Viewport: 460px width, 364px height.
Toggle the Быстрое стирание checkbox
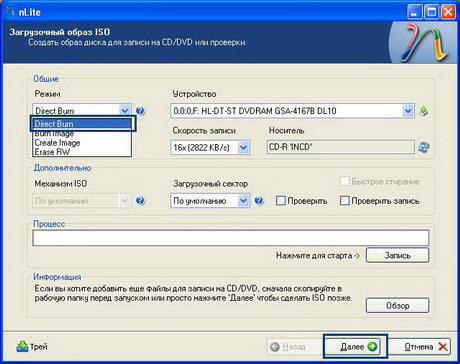[344, 181]
